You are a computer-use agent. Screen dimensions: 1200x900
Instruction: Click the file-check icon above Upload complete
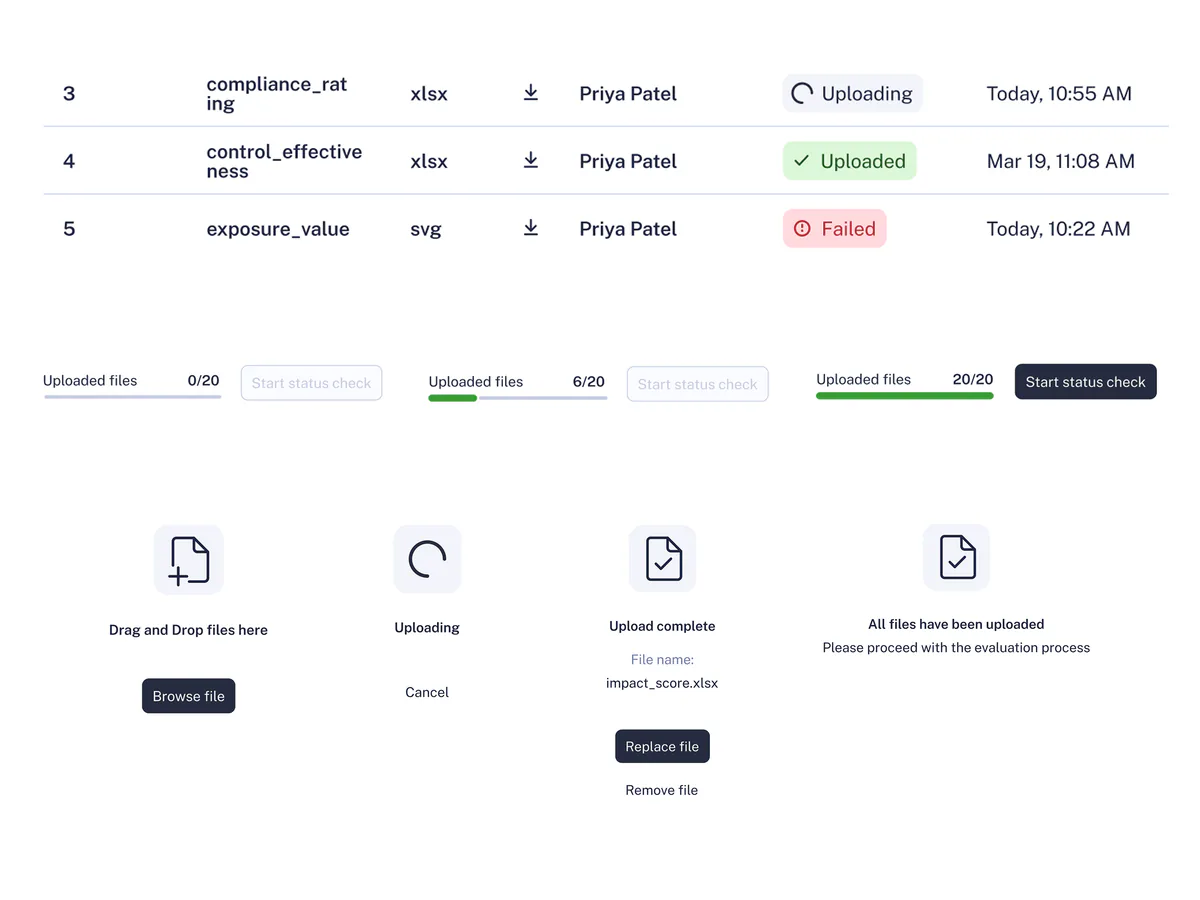(663, 558)
